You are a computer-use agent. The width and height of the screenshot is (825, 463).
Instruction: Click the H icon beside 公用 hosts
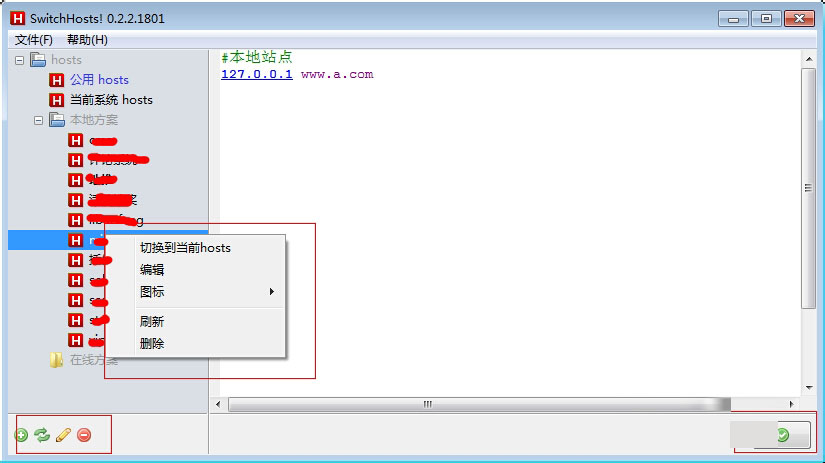(56, 80)
